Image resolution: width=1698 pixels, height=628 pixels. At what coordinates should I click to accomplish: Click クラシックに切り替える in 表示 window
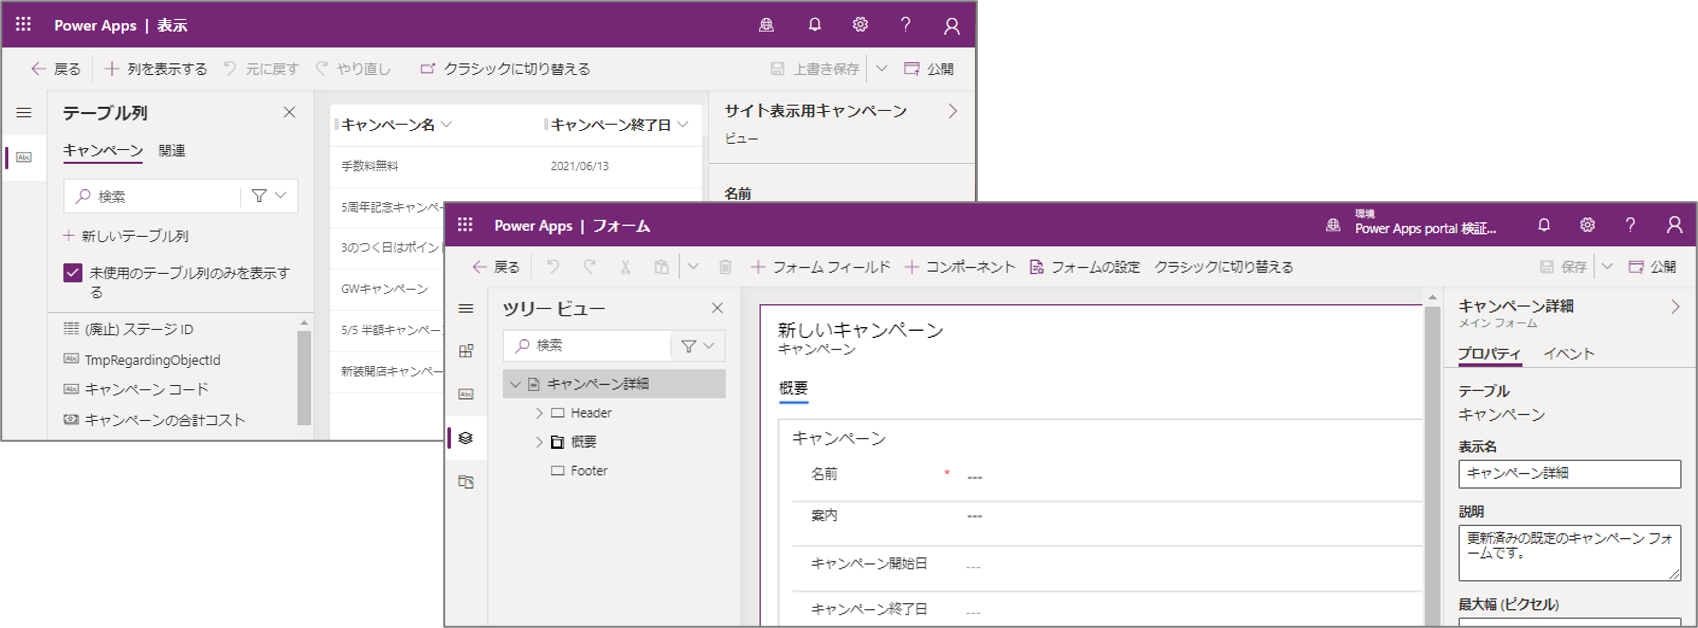[505, 69]
